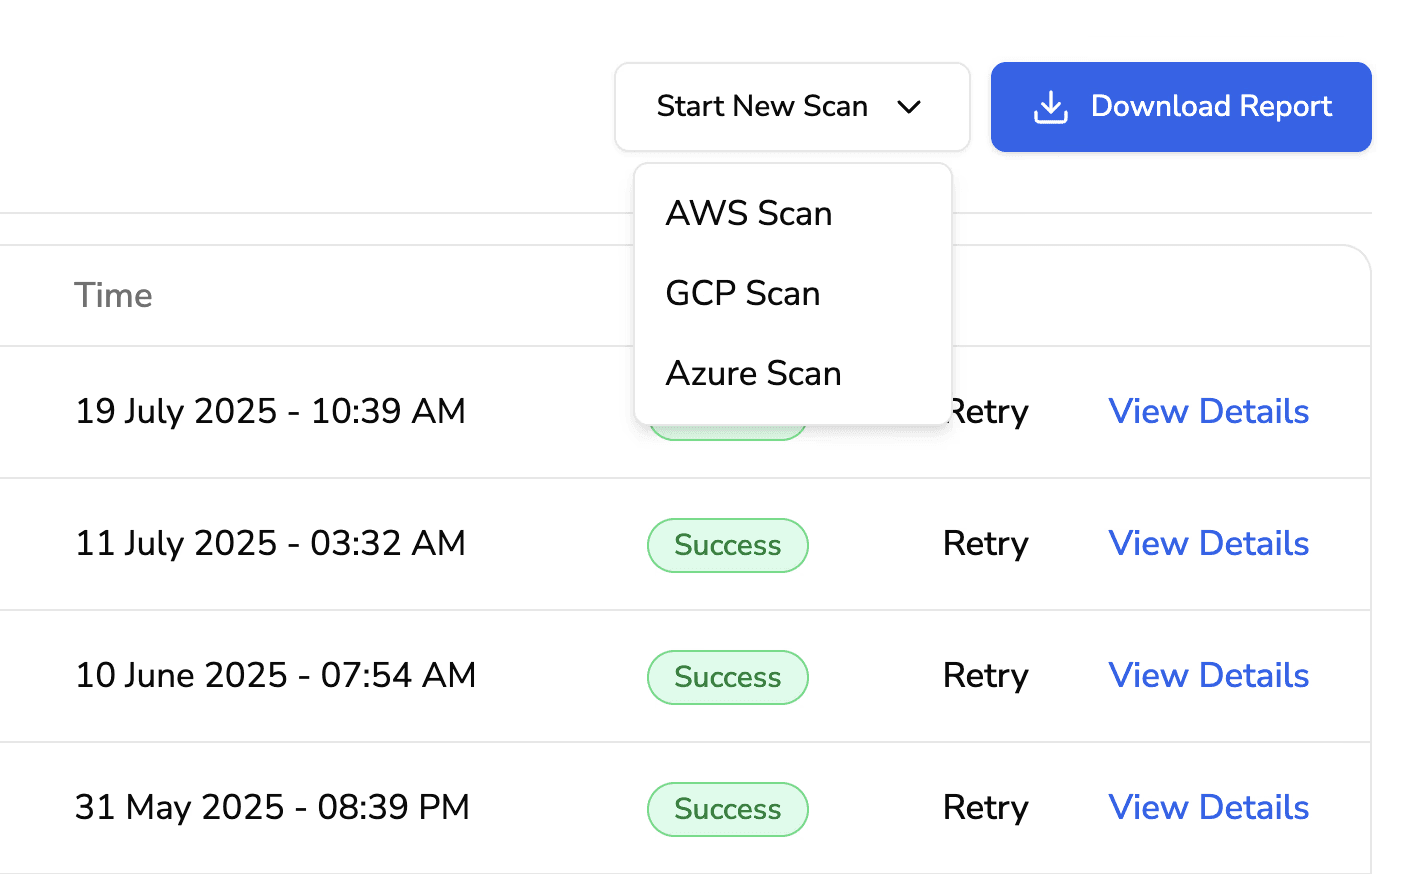Click View Details on 31 May row

(1208, 807)
